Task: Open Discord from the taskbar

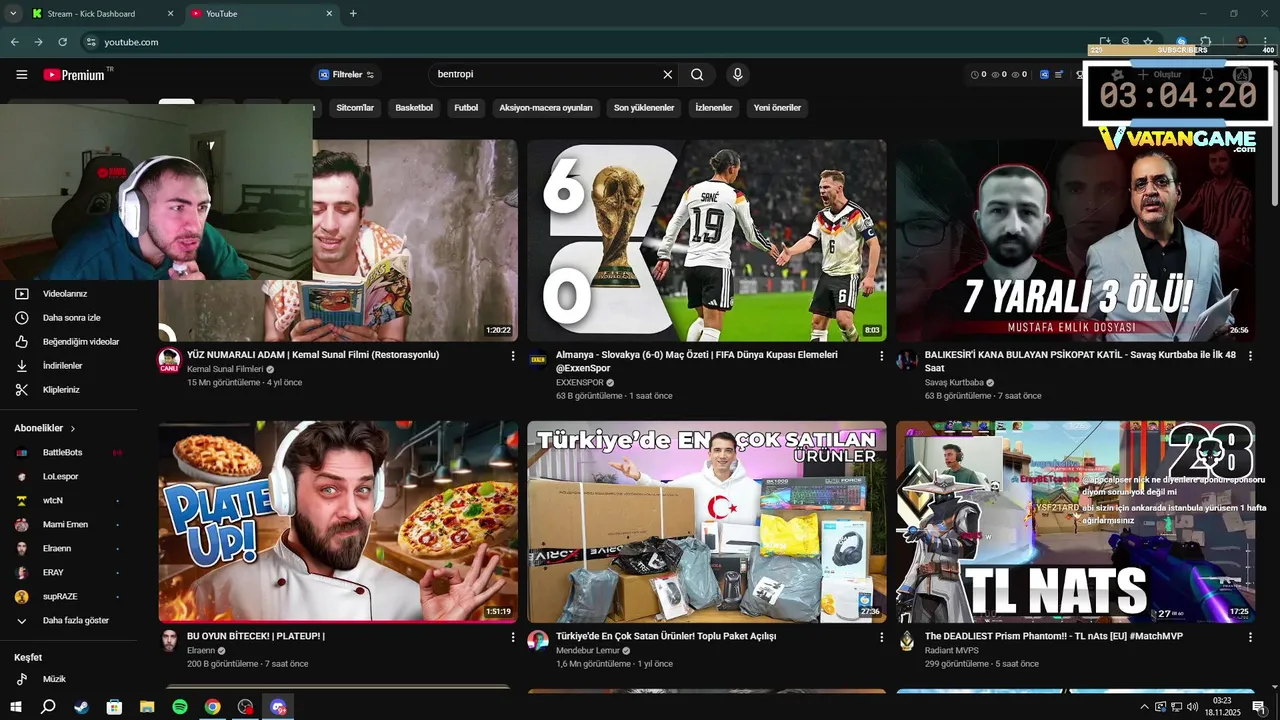Action: point(278,707)
